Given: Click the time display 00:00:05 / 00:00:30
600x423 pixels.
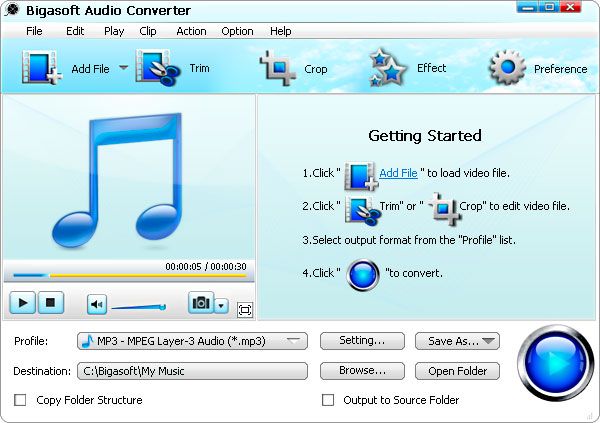Looking at the screenshot, I should pyautogui.click(x=205, y=266).
